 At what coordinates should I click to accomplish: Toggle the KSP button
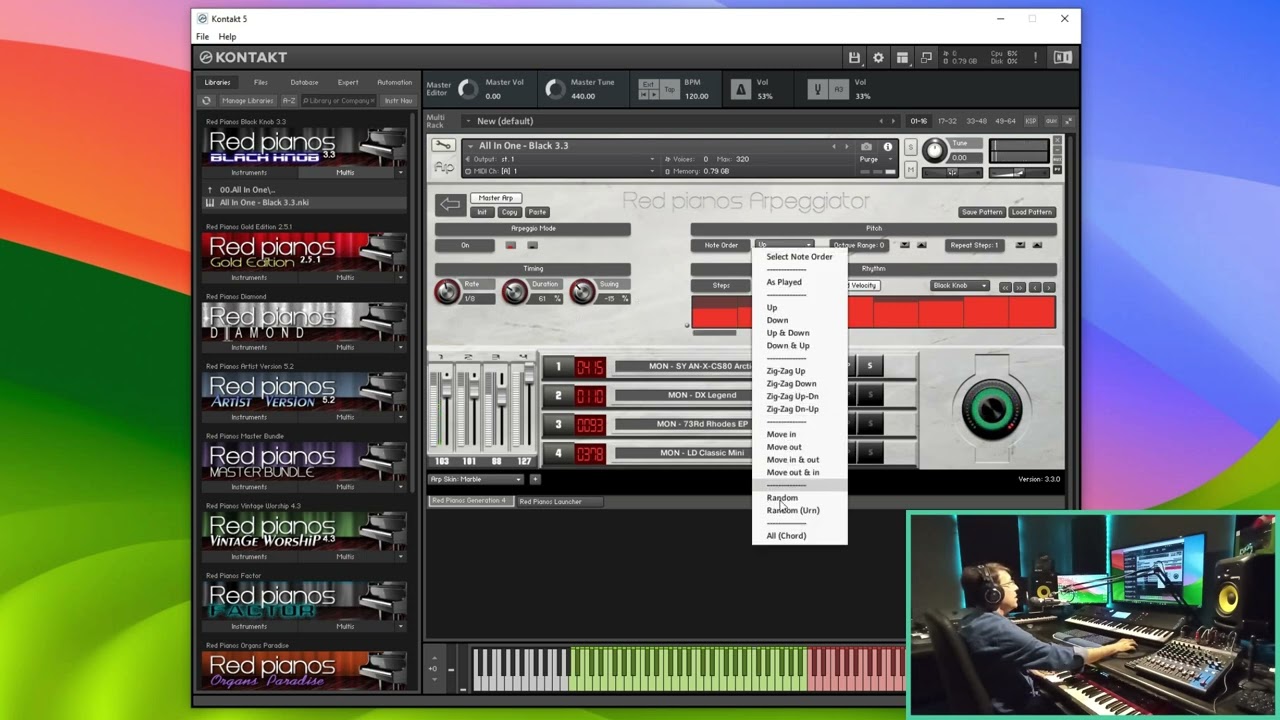[x=1033, y=121]
